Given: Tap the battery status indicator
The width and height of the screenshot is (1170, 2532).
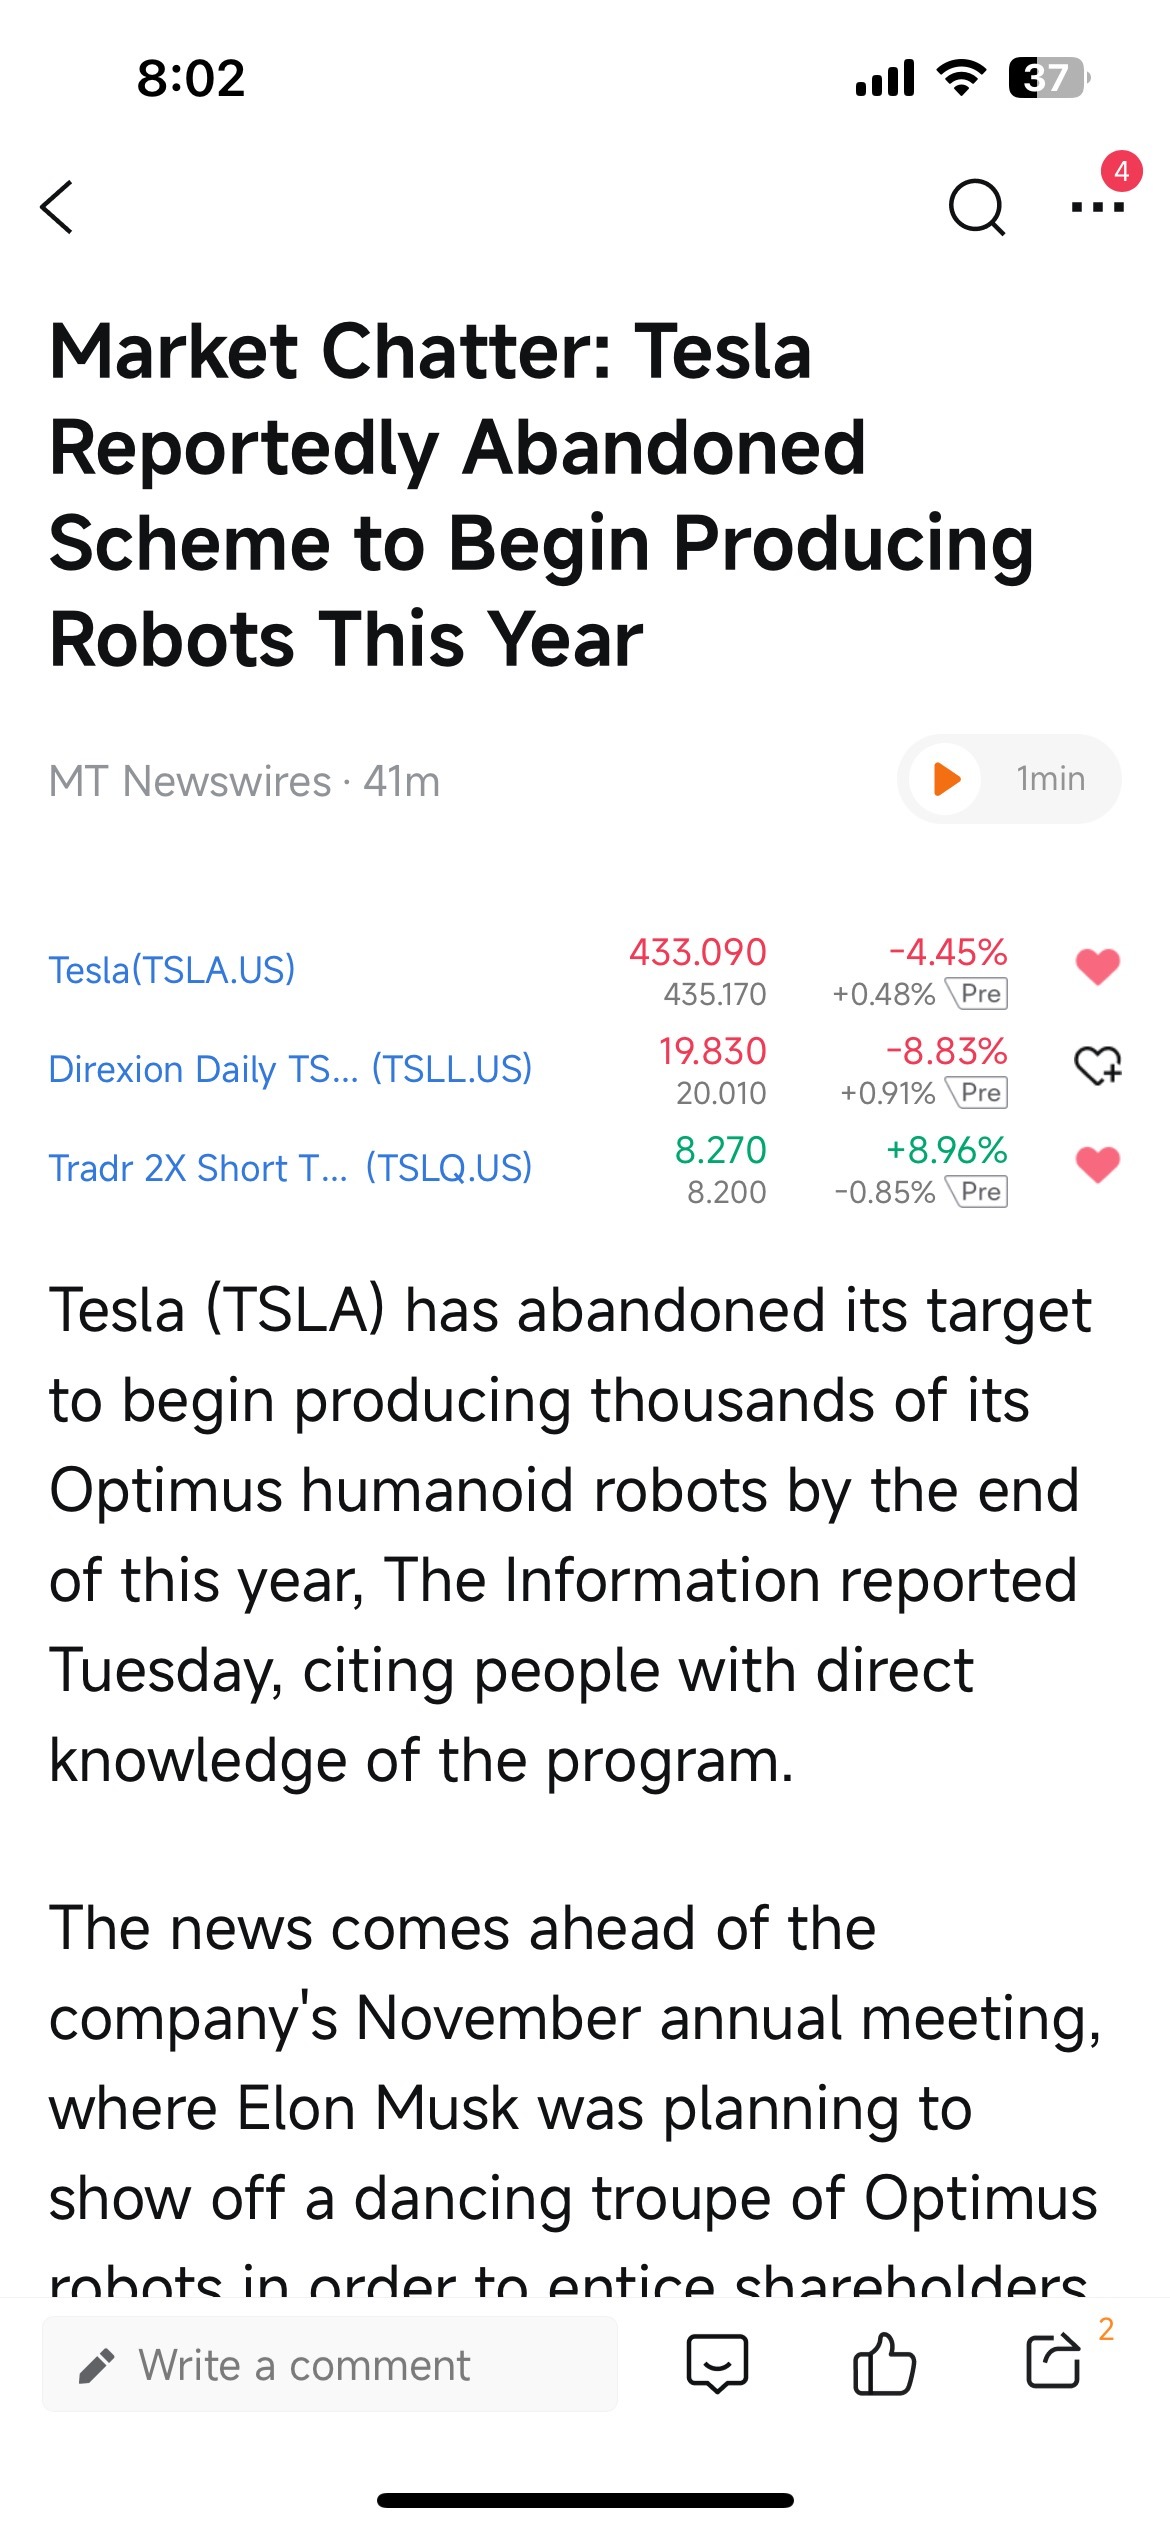Looking at the screenshot, I should [1048, 77].
